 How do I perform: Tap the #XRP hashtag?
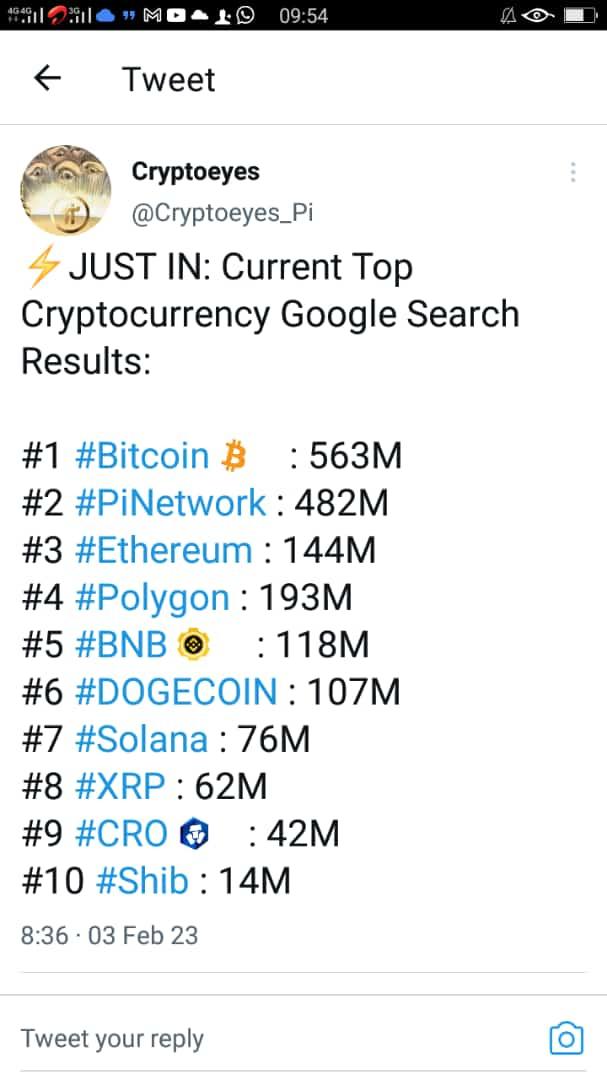(120, 787)
